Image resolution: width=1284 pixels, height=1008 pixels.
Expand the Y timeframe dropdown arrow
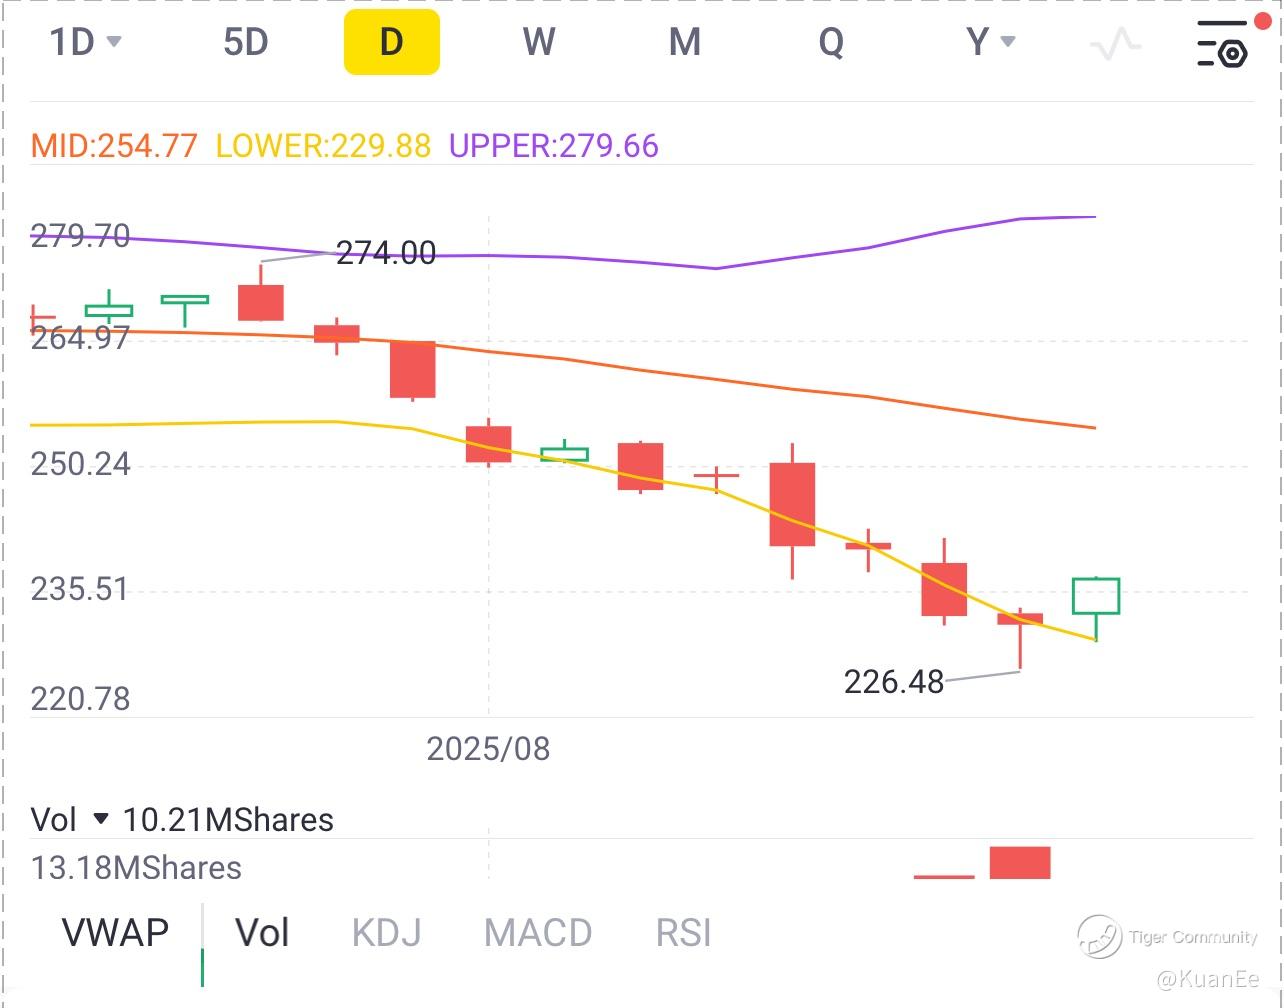coord(1008,42)
